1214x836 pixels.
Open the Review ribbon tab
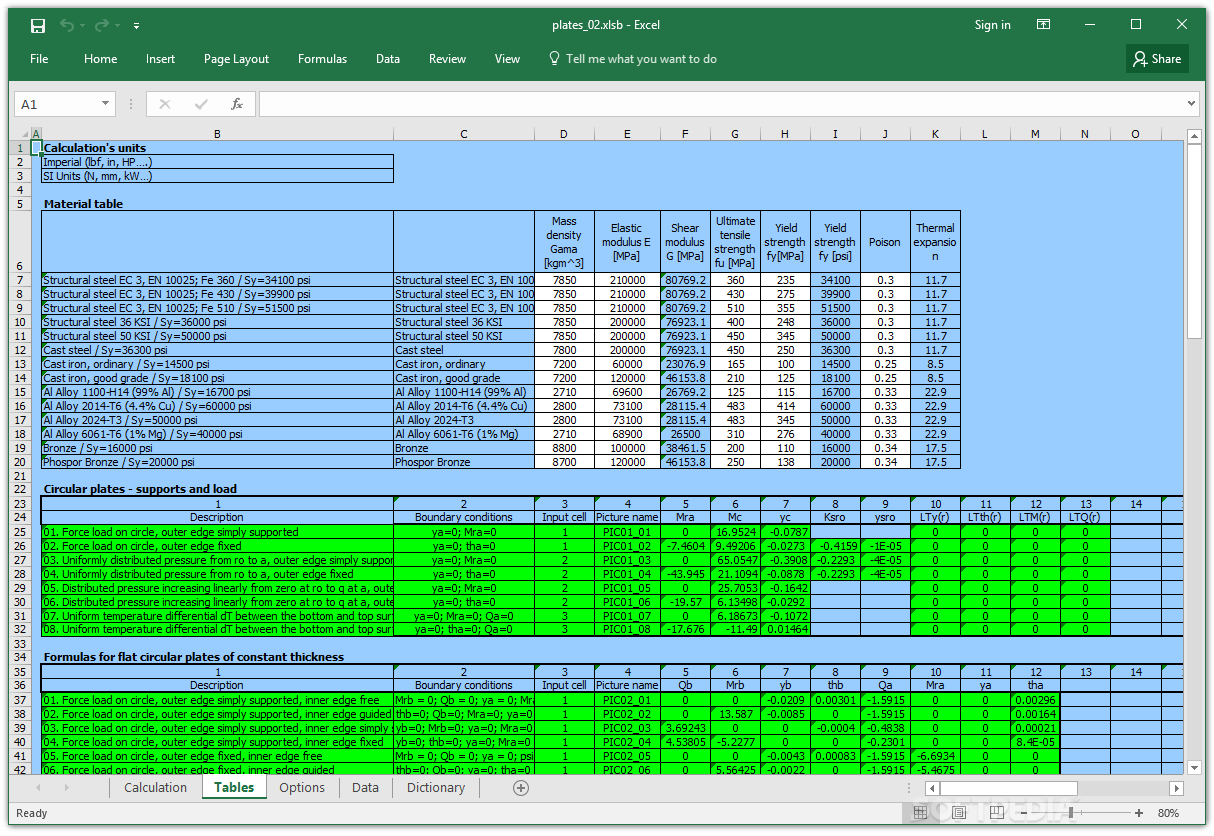pos(447,59)
